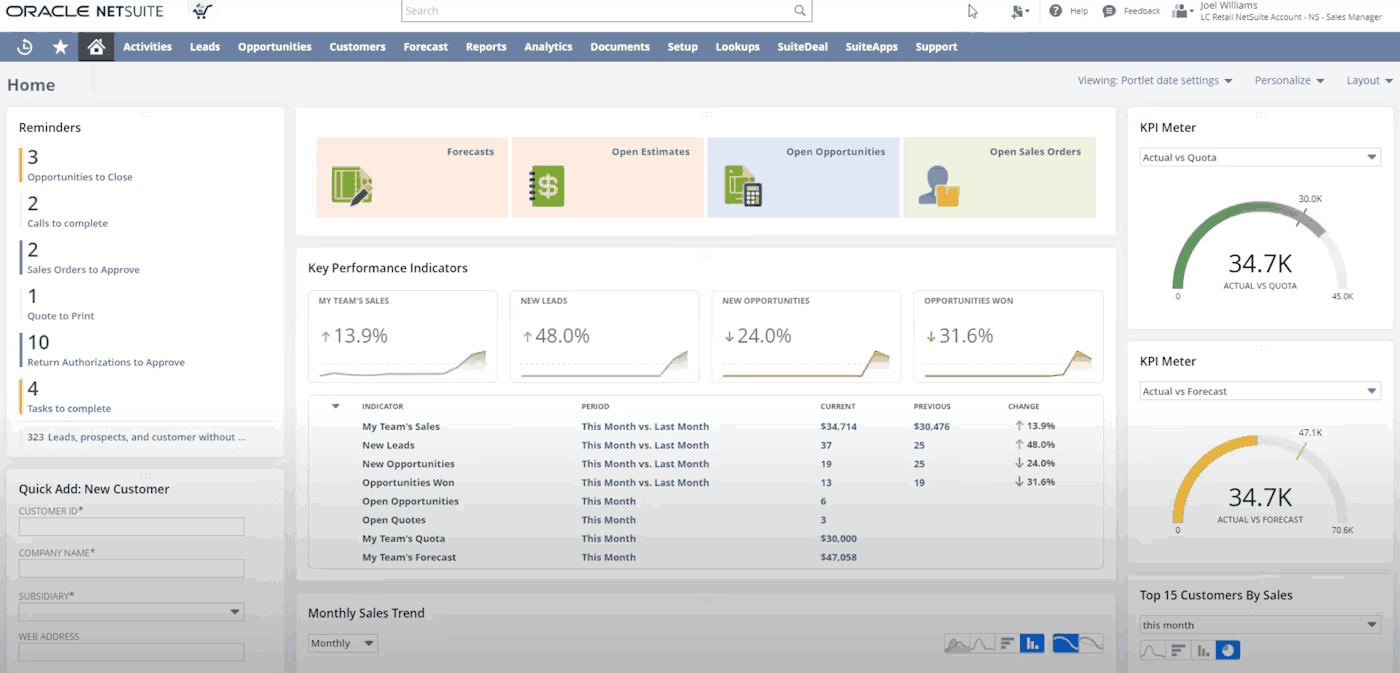Expand the Subsidiary dropdown in Quick Add
This screenshot has height=673, width=1400.
[x=131, y=612]
